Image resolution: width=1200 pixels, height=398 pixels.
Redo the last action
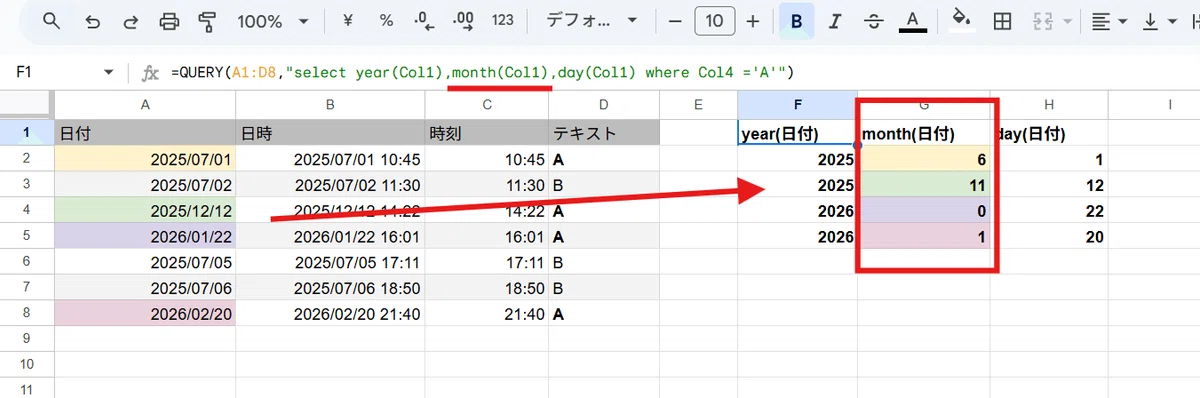point(131,21)
